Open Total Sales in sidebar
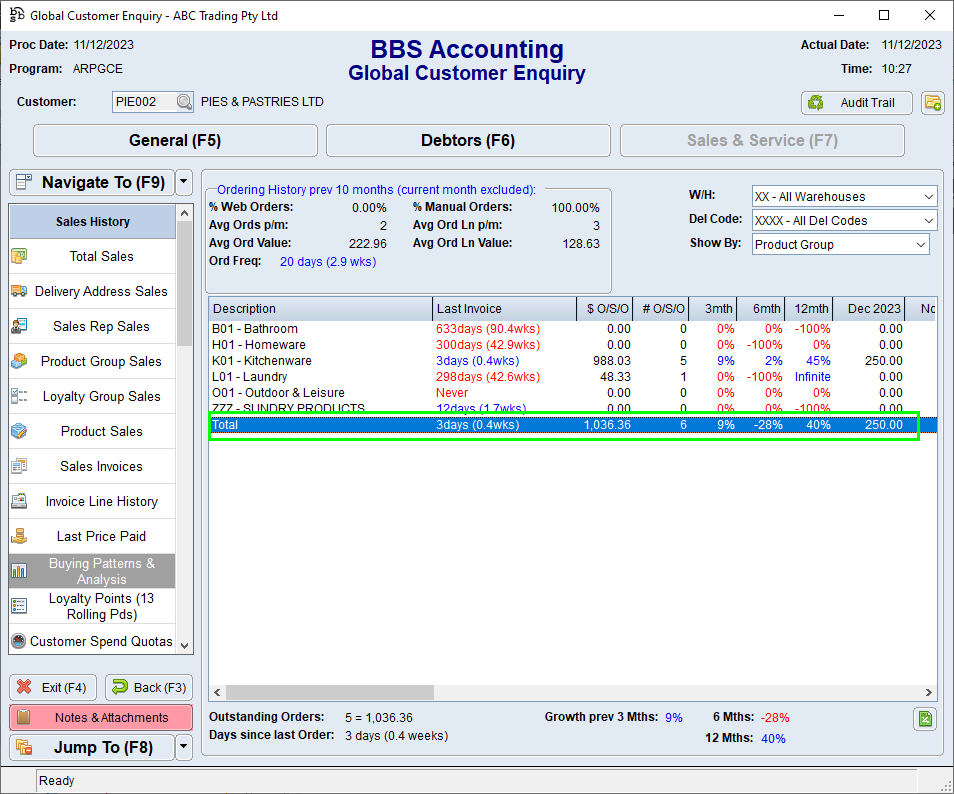The height and width of the screenshot is (794, 954). (101, 257)
